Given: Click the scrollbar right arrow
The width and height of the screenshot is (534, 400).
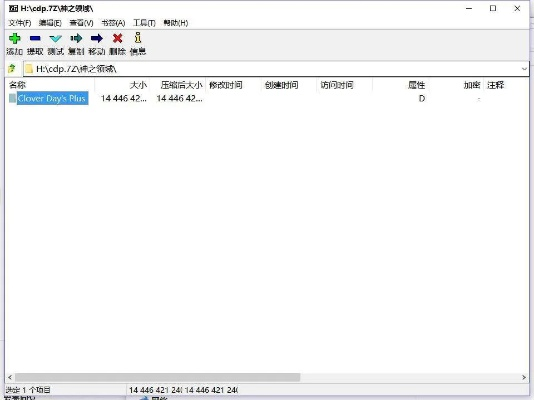Looking at the screenshot, I should [x=524, y=377].
